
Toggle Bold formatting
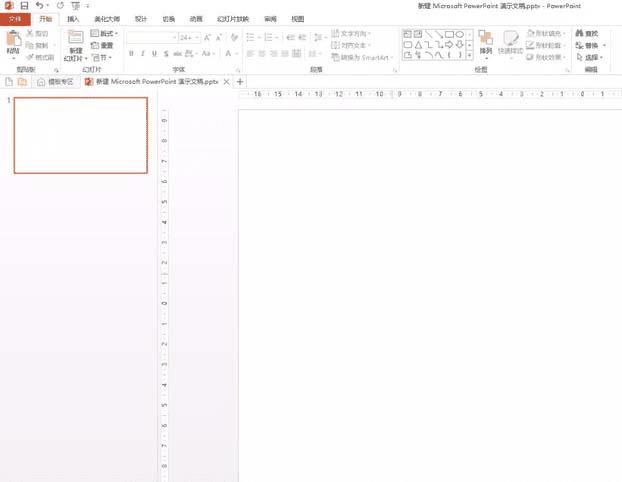coord(131,54)
